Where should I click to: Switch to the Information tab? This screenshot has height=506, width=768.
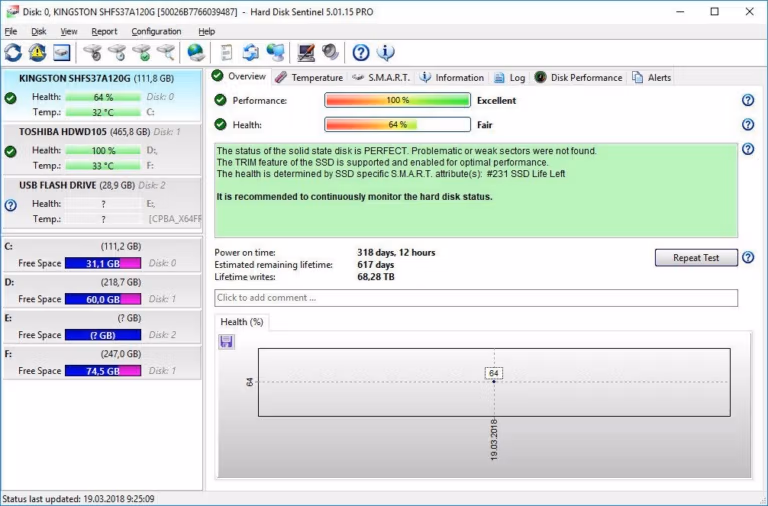click(452, 77)
